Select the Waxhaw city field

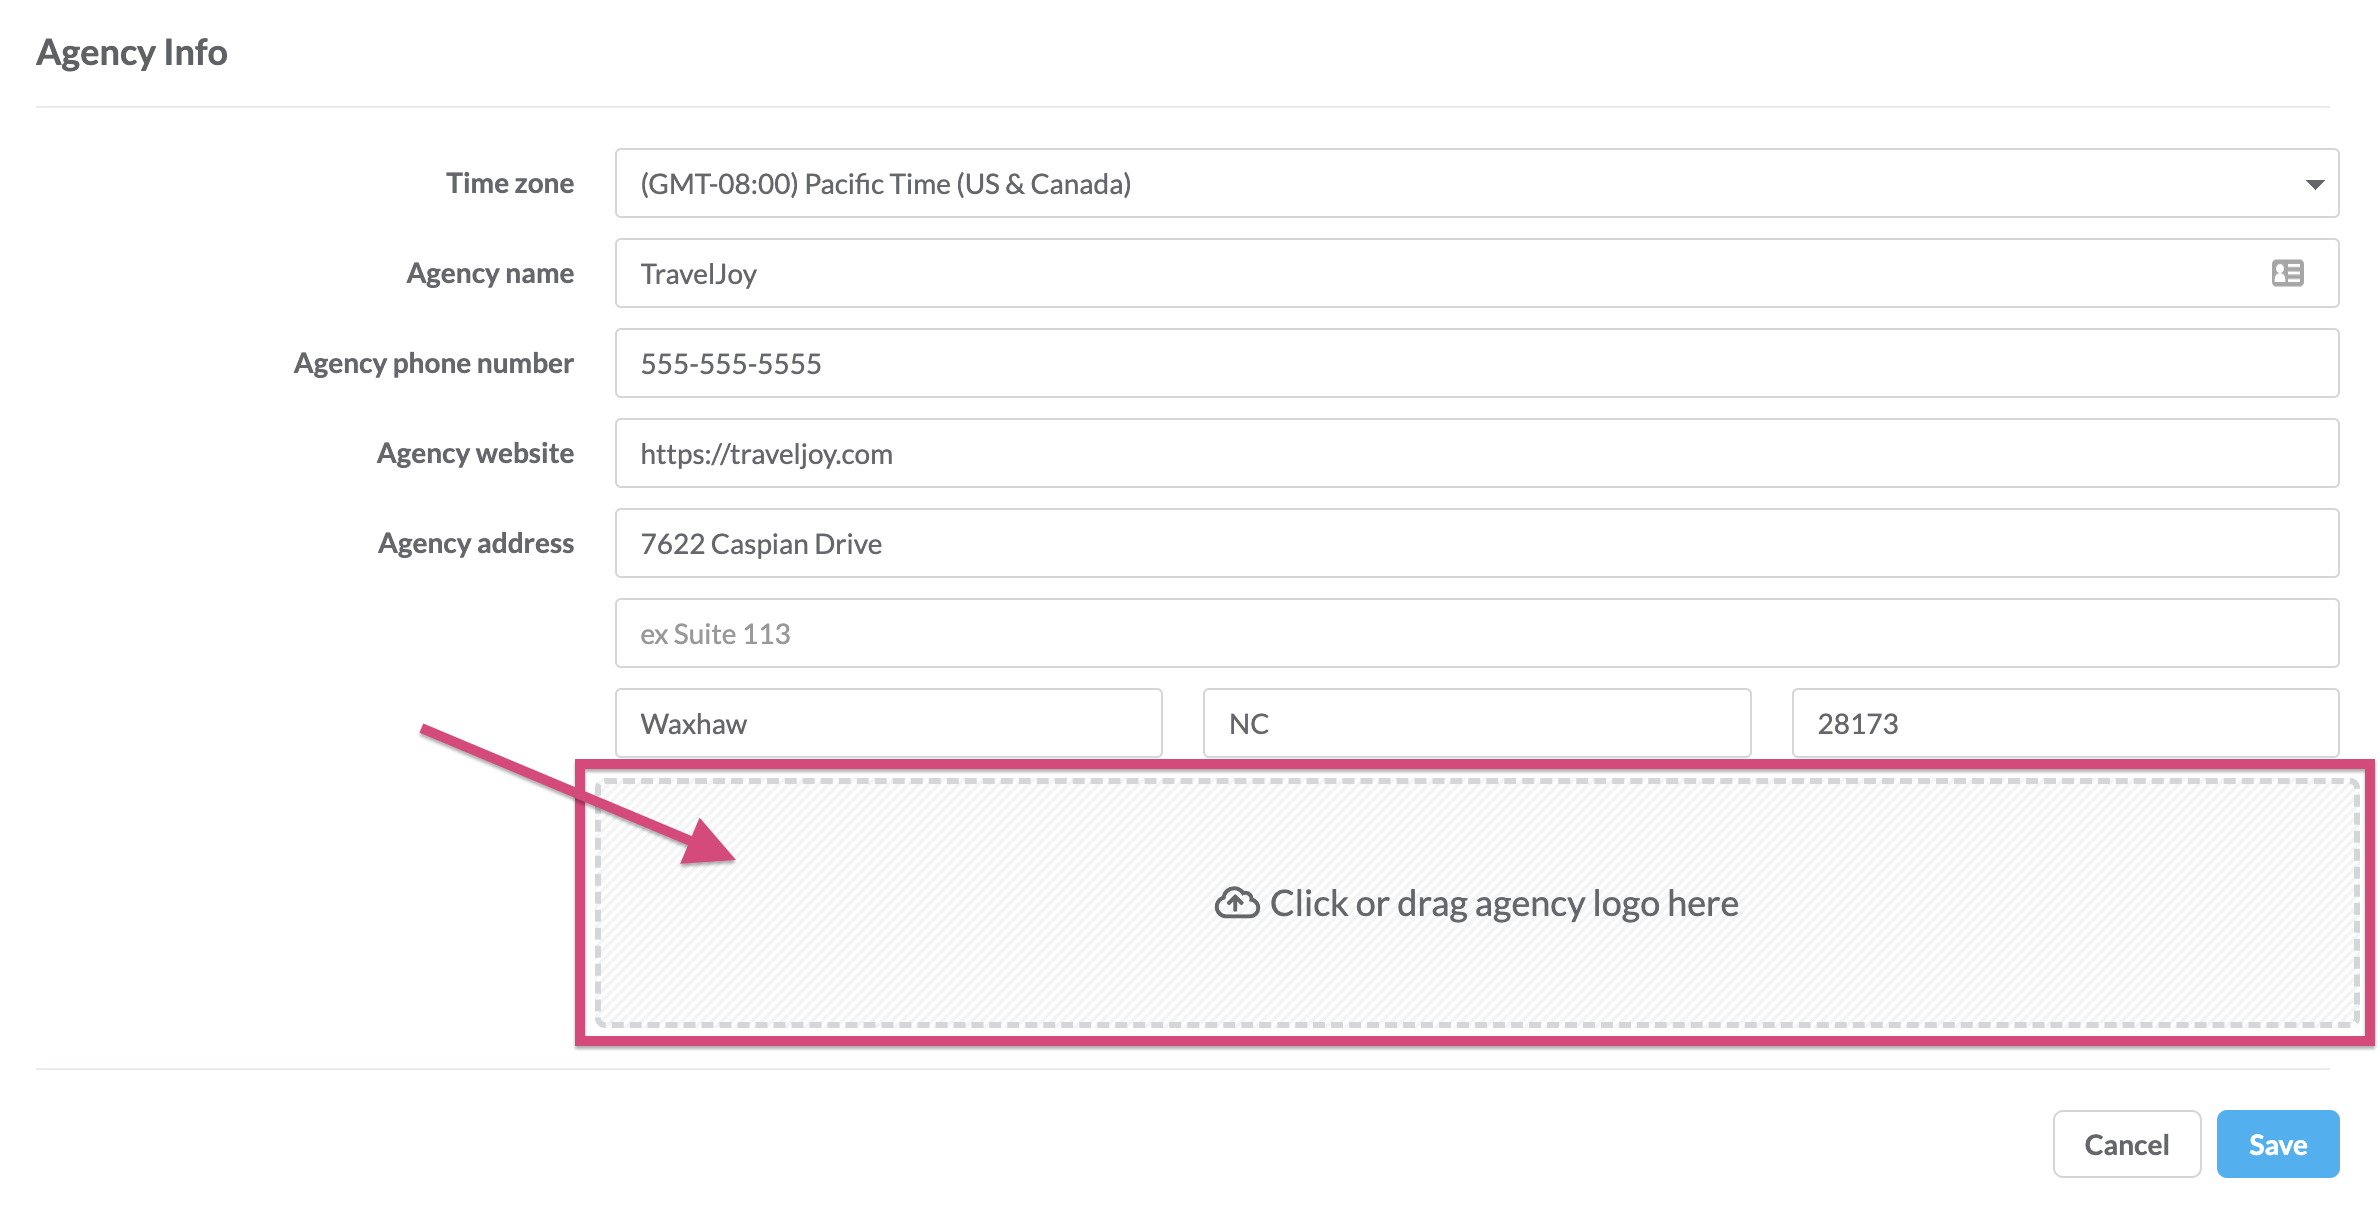click(x=889, y=723)
